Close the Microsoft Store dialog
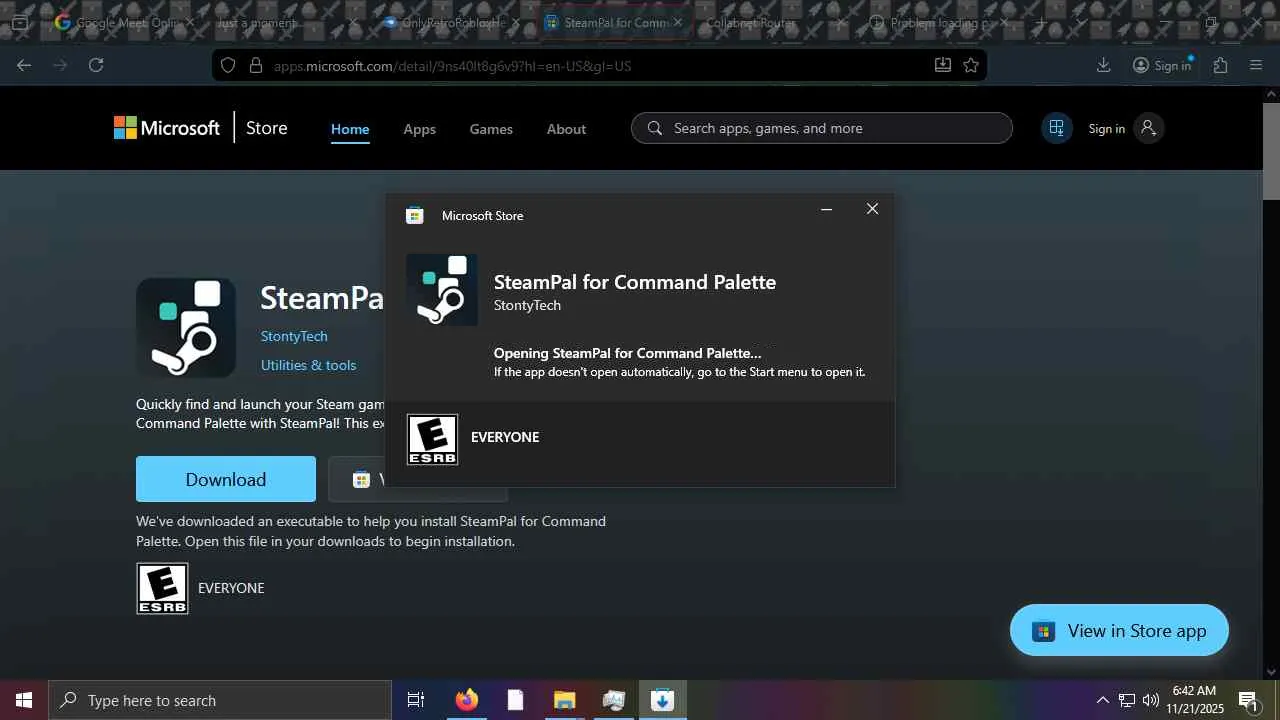Image resolution: width=1280 pixels, height=720 pixels. [x=872, y=209]
